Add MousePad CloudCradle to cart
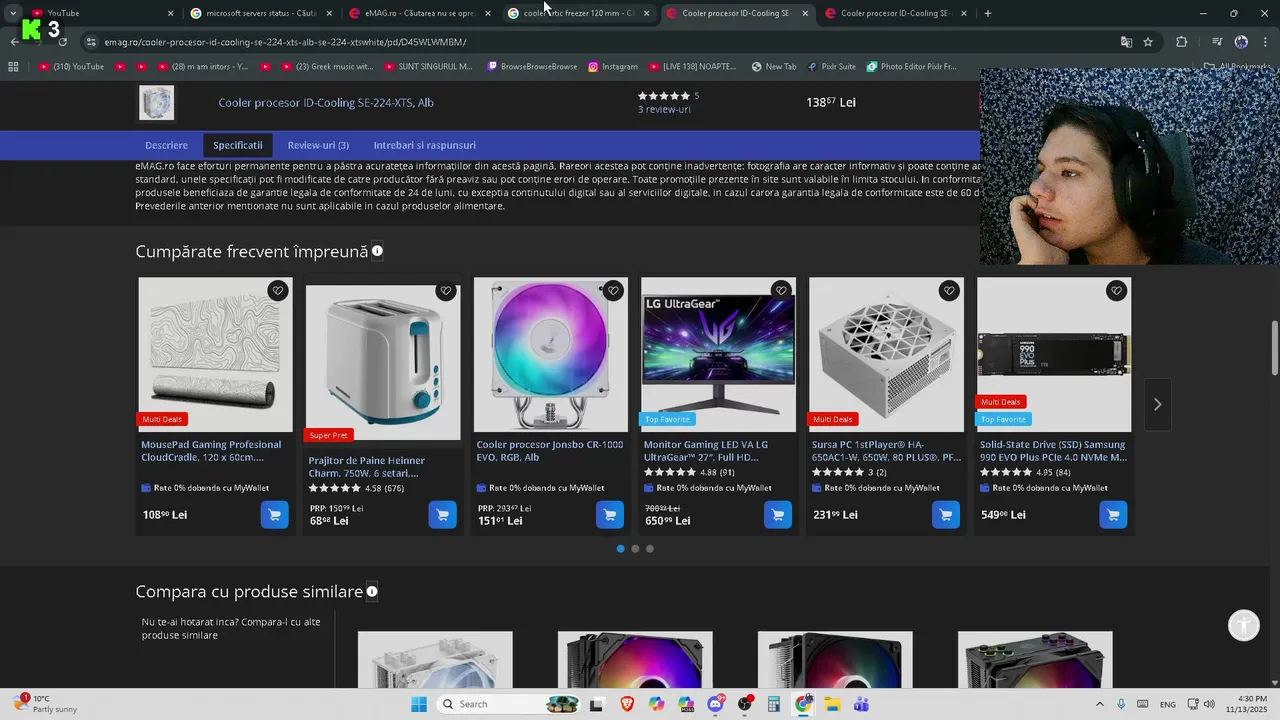 tap(275, 514)
